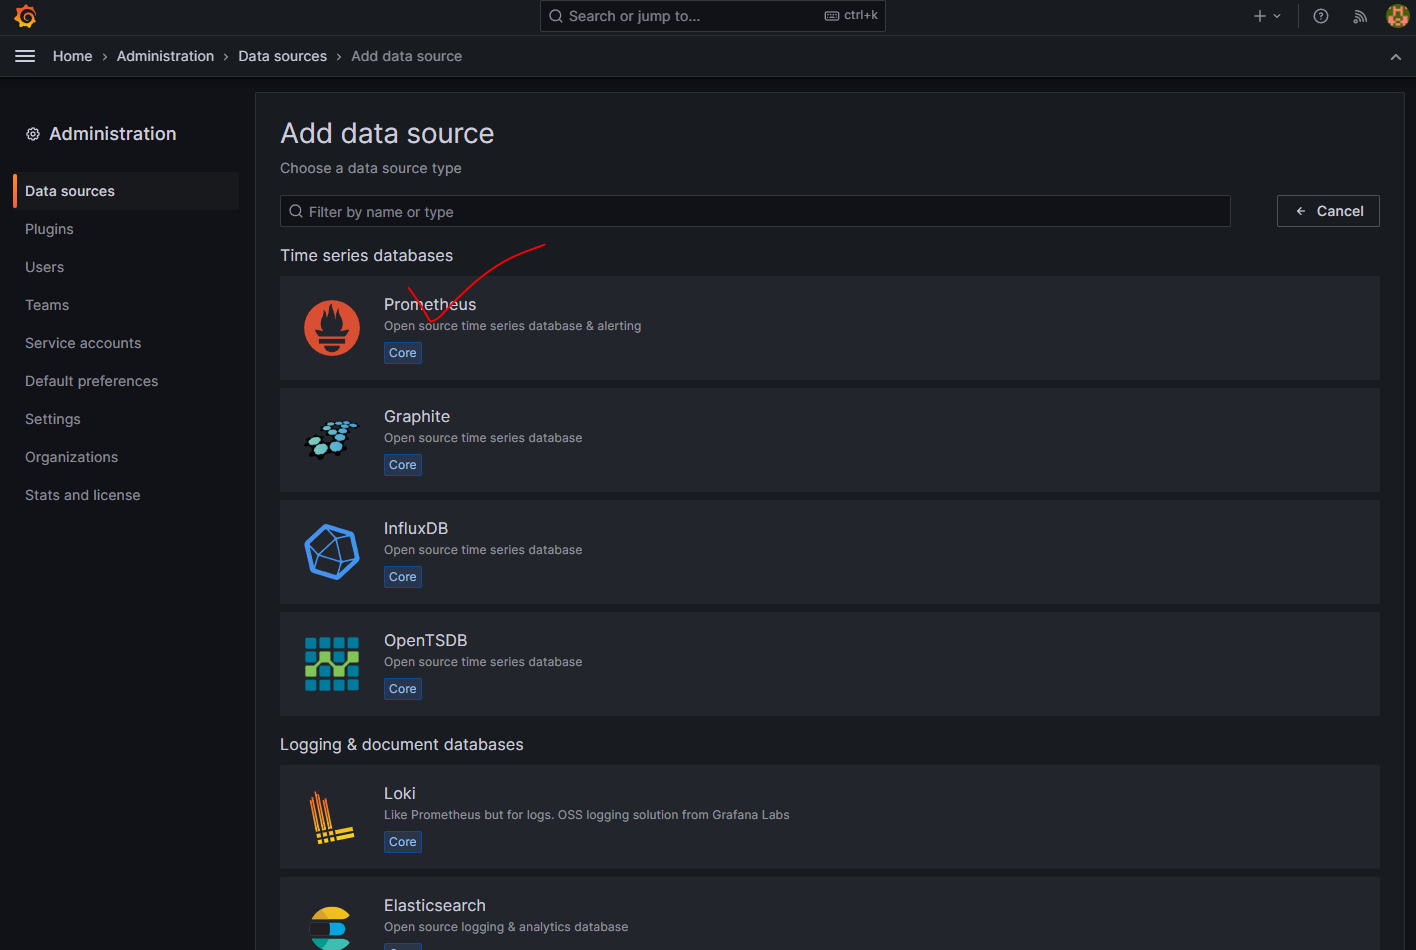Open the help question mark icon
Viewport: 1416px width, 950px height.
(x=1321, y=16)
